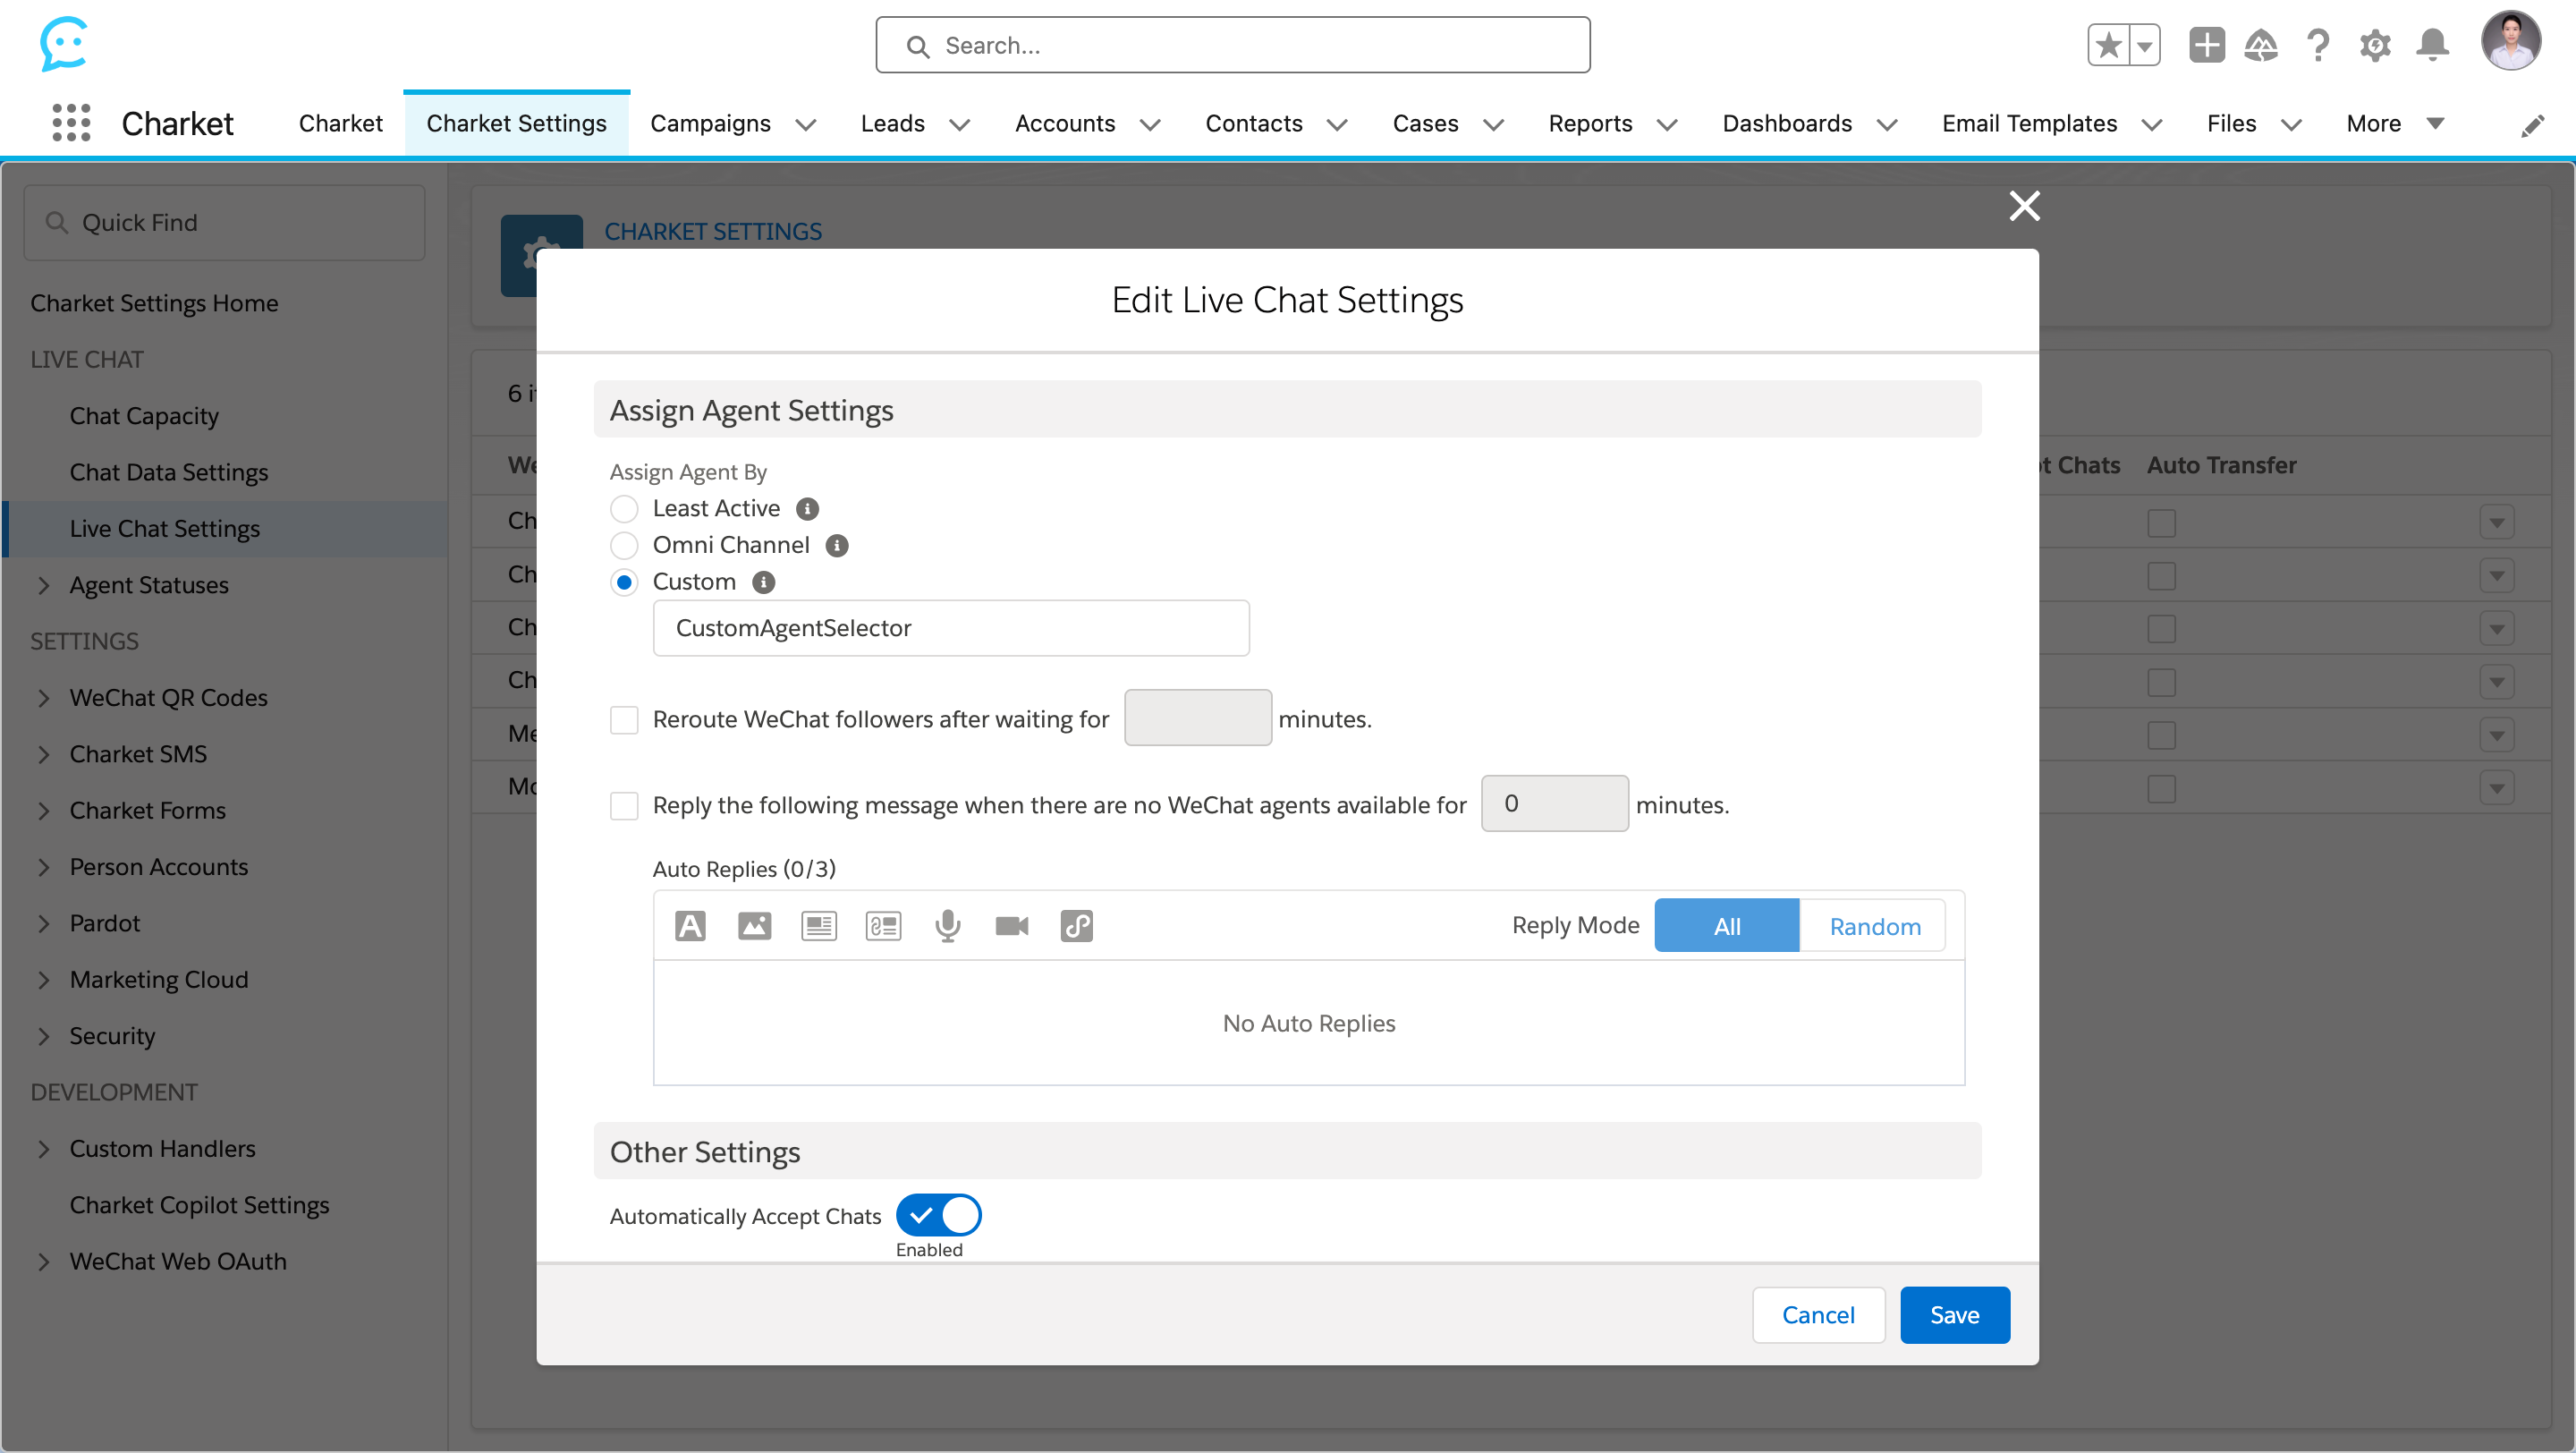
Task: Show info tooltip for Omni Channel
Action: click(x=836, y=545)
